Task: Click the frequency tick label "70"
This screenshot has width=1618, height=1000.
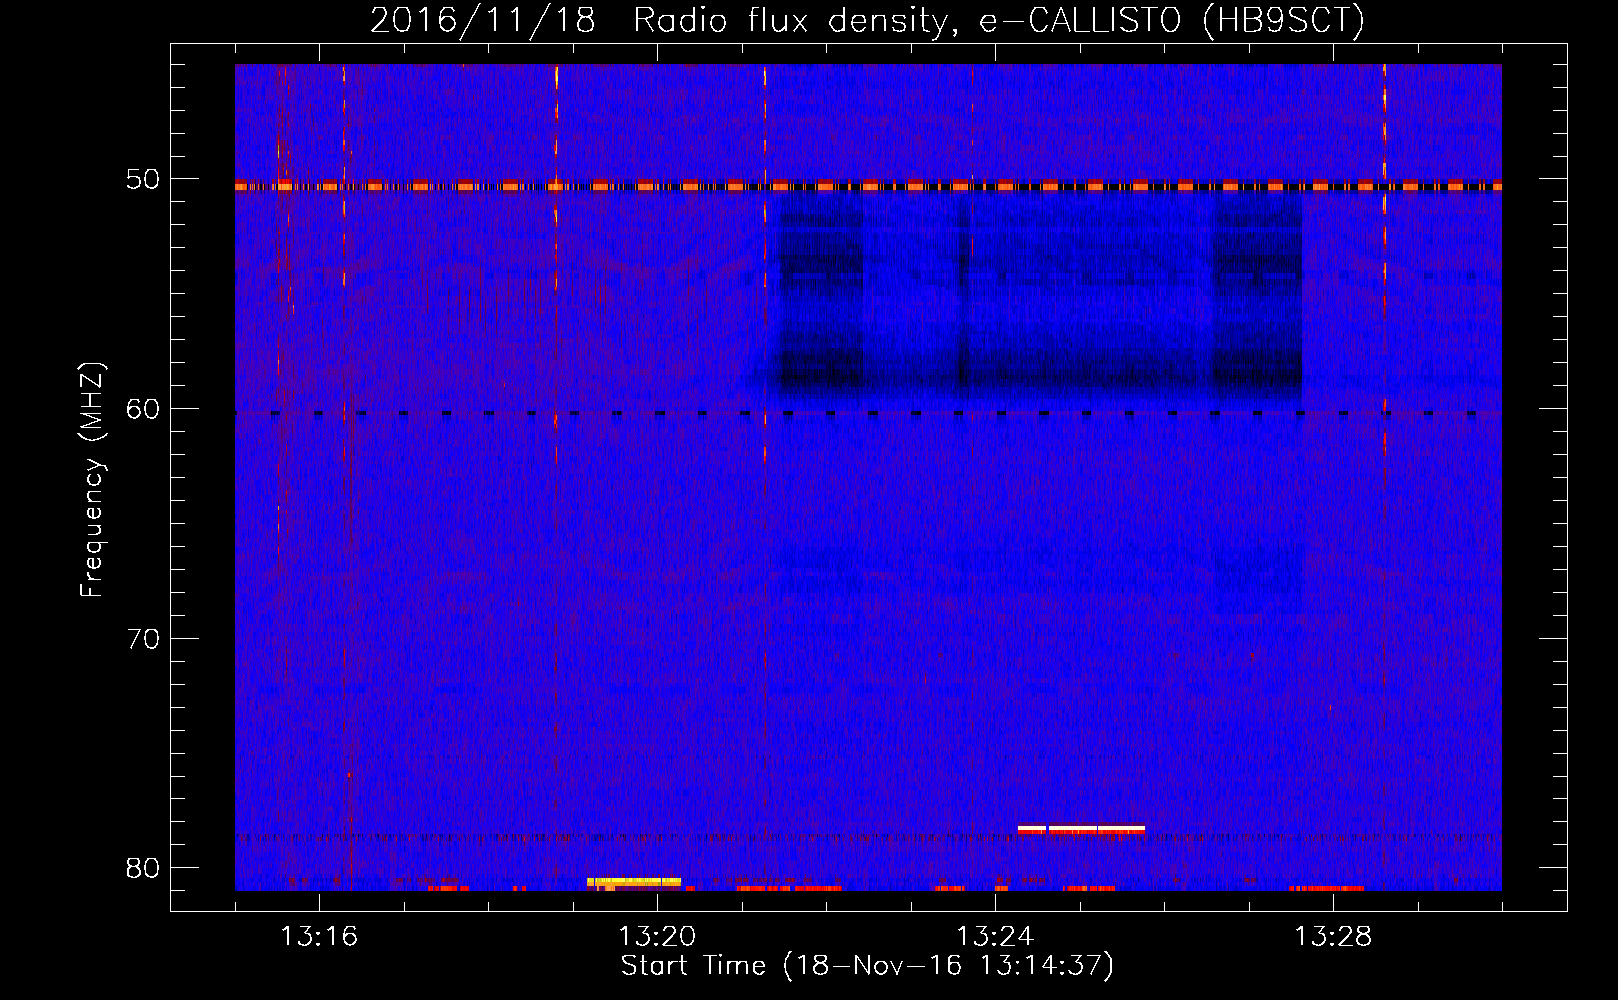Action: pos(143,639)
